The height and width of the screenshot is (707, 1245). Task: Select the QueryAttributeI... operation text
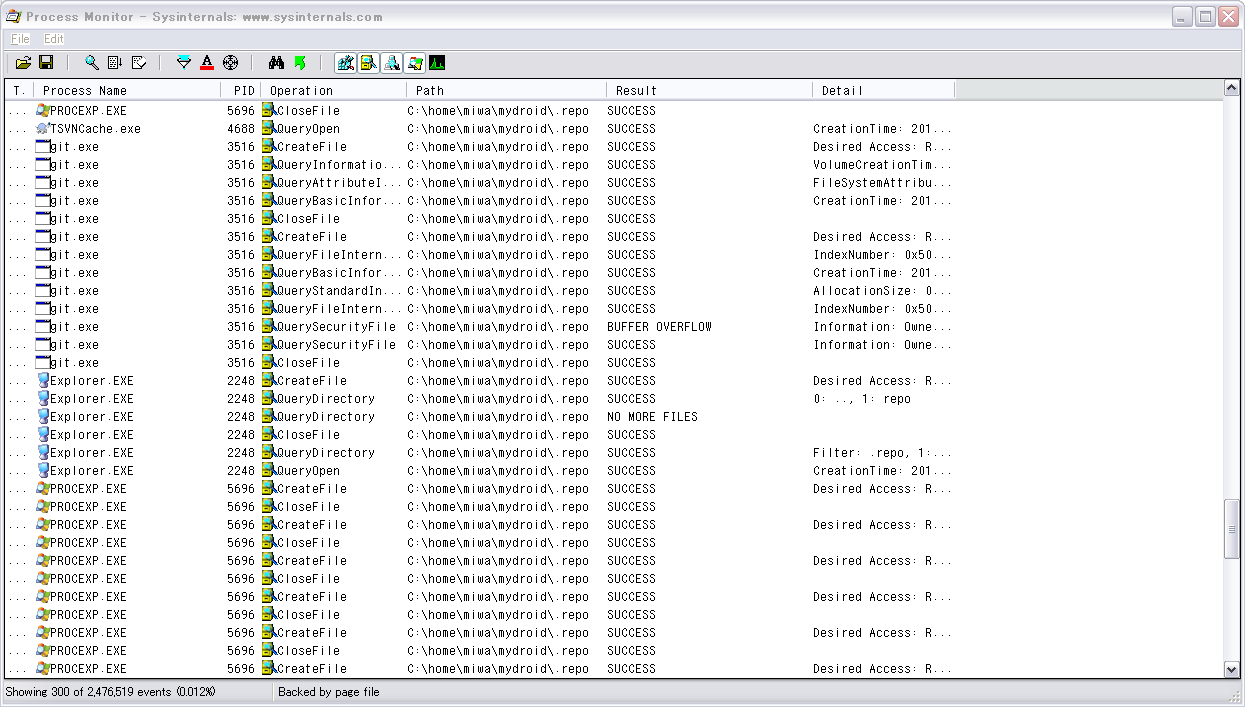339,183
